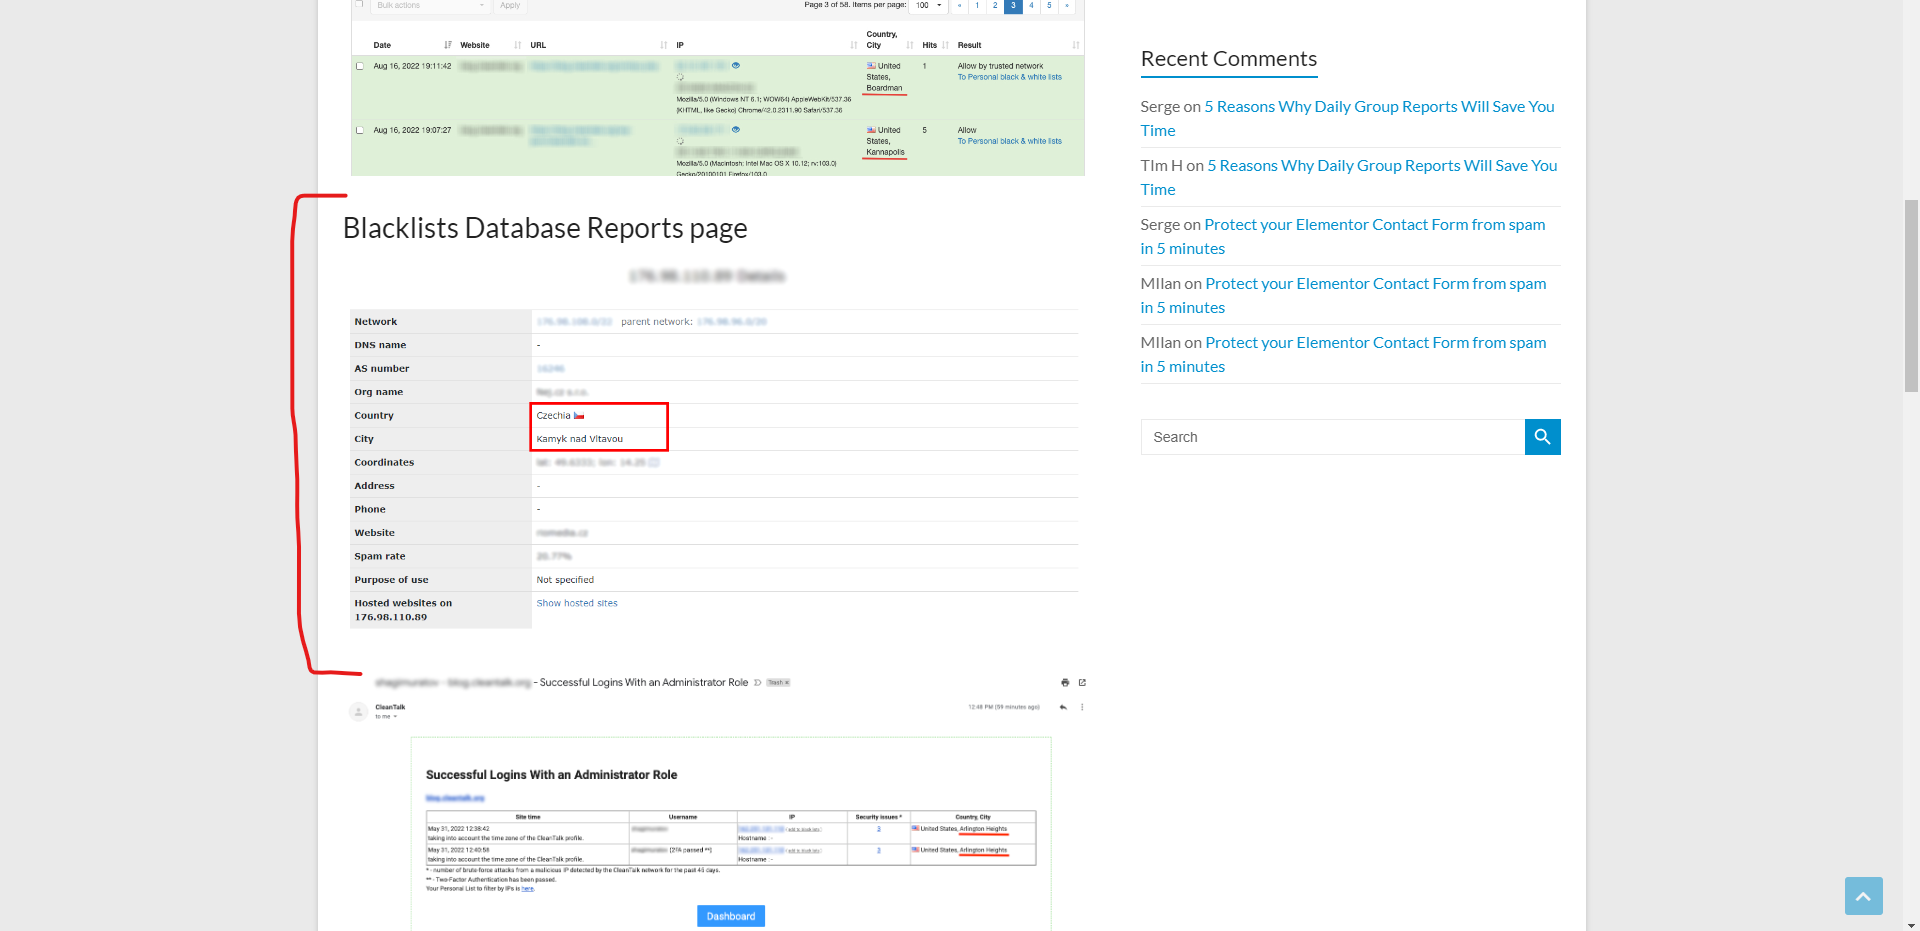Click the CleanTalk sender avatar icon
The width and height of the screenshot is (1920, 931).
(358, 711)
